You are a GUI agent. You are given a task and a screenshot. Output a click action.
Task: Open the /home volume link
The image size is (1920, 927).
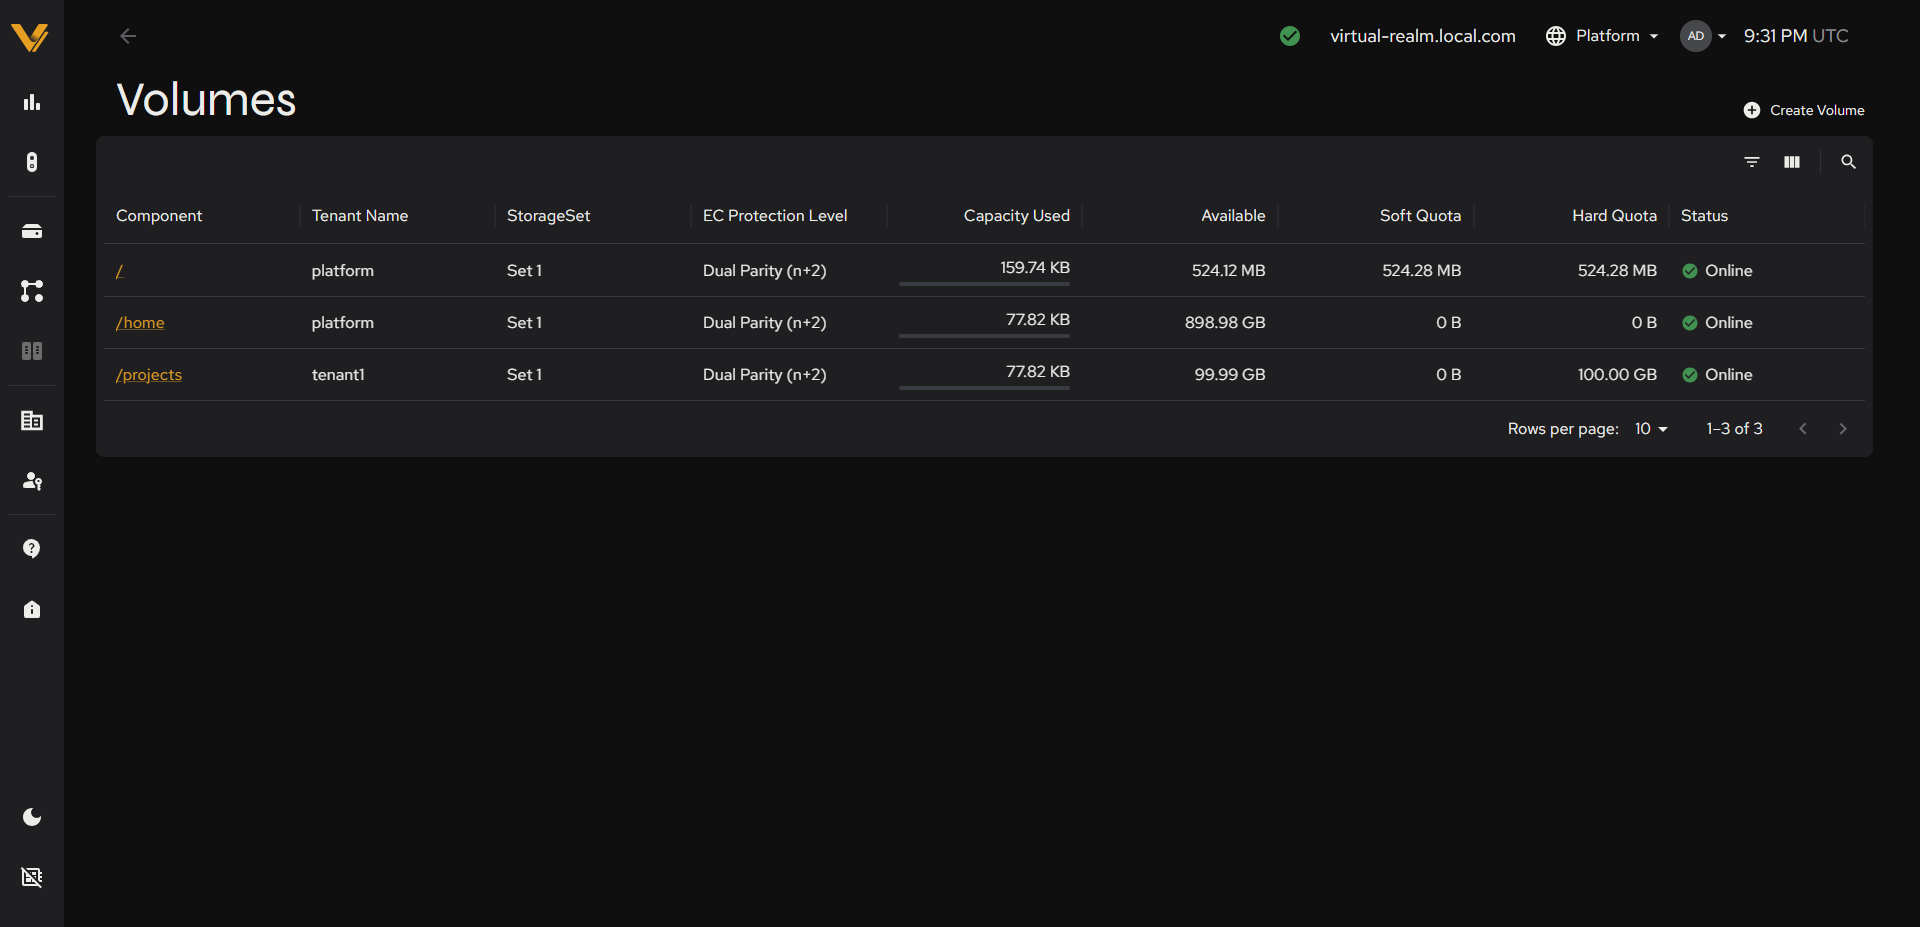pos(140,323)
